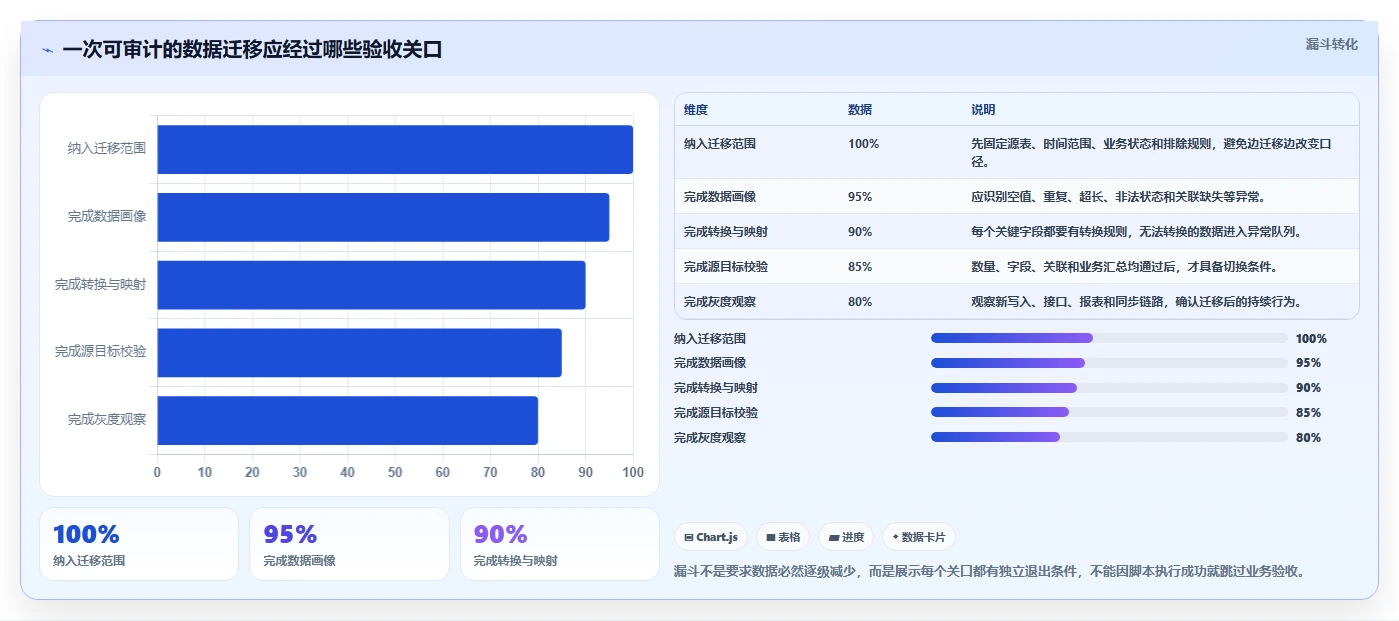The image size is (1399, 621).
Task: Click the 完成数据画像 label in the progress list
Action: pos(710,363)
